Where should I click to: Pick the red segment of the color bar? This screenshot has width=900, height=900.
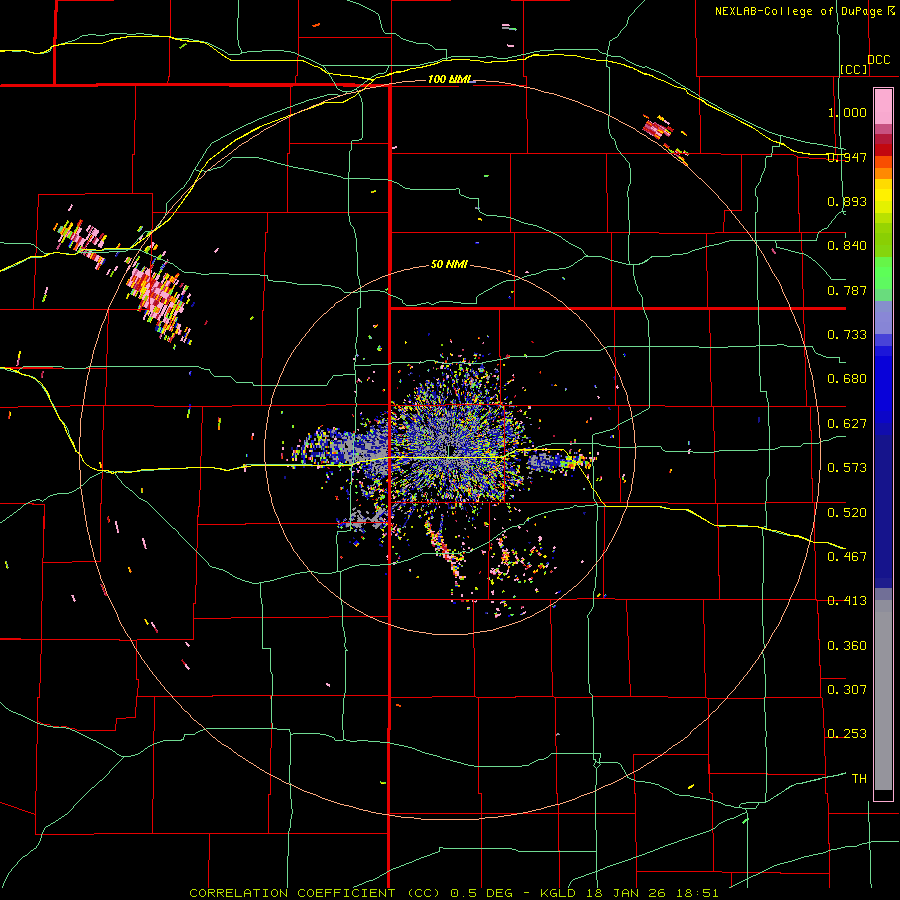click(x=883, y=150)
